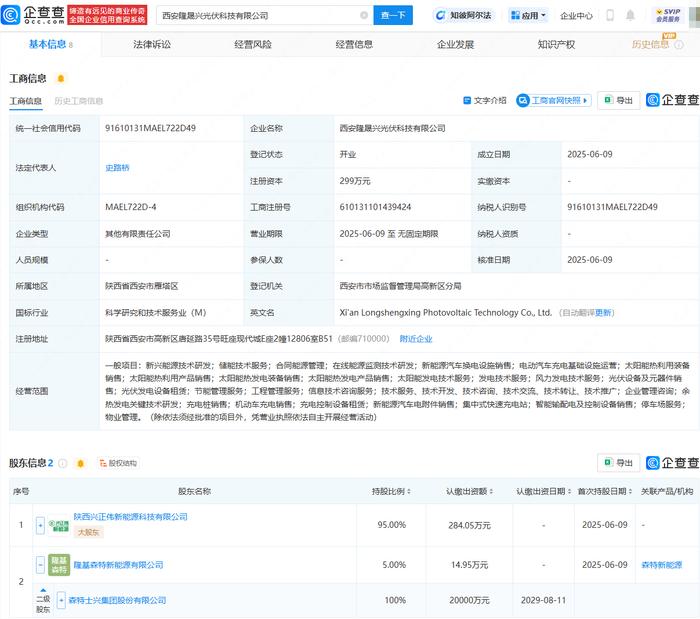Click 299万元 registered capital value
The height and width of the screenshot is (619, 700).
pos(355,181)
